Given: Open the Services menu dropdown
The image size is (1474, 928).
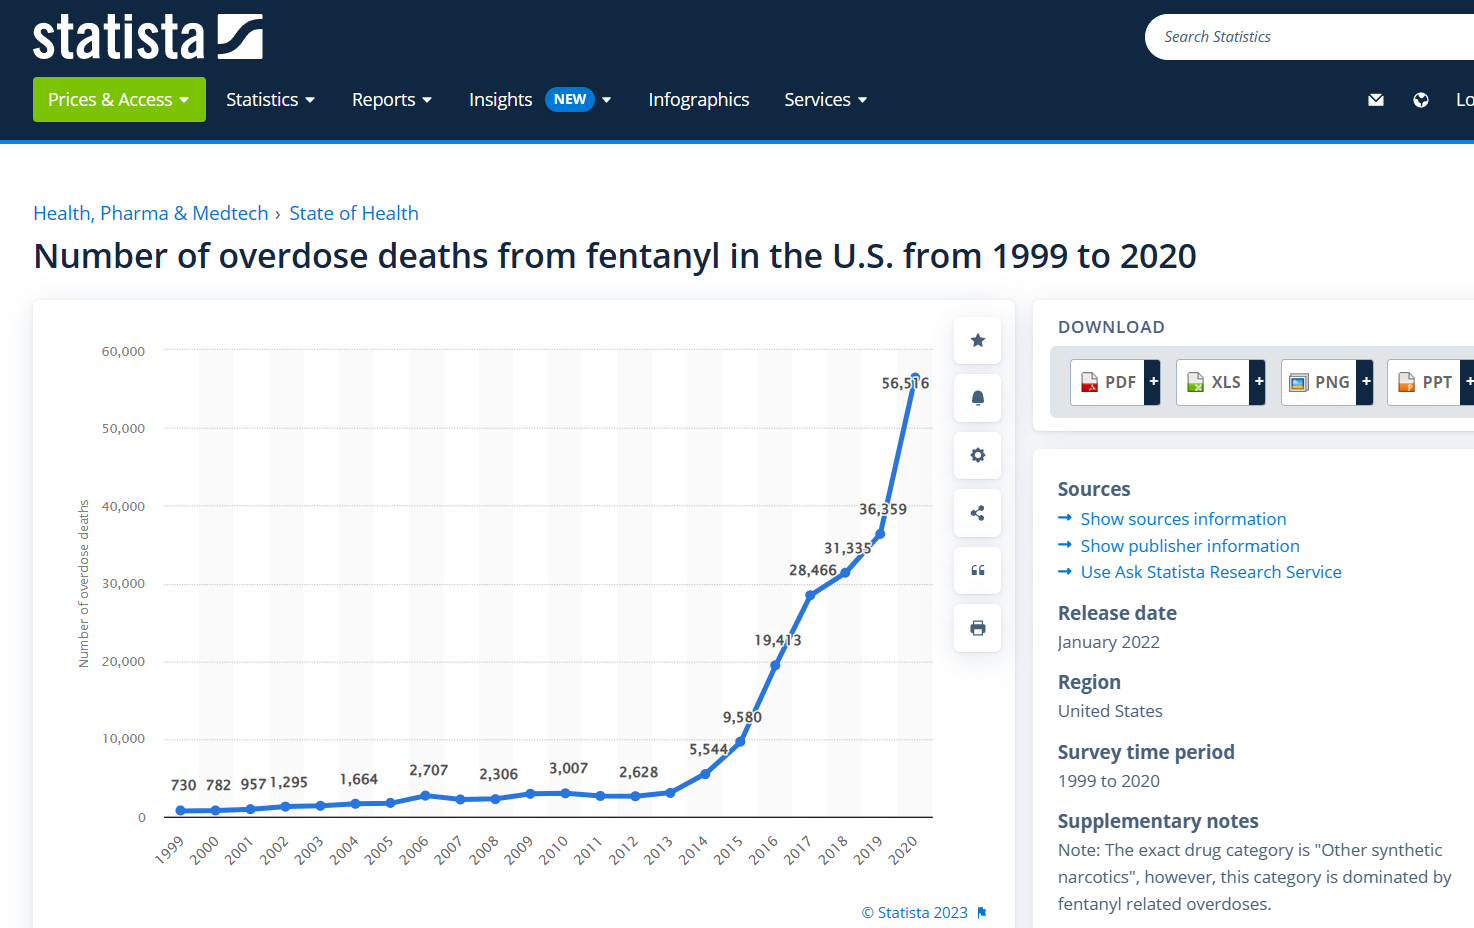Looking at the screenshot, I should coord(826,100).
